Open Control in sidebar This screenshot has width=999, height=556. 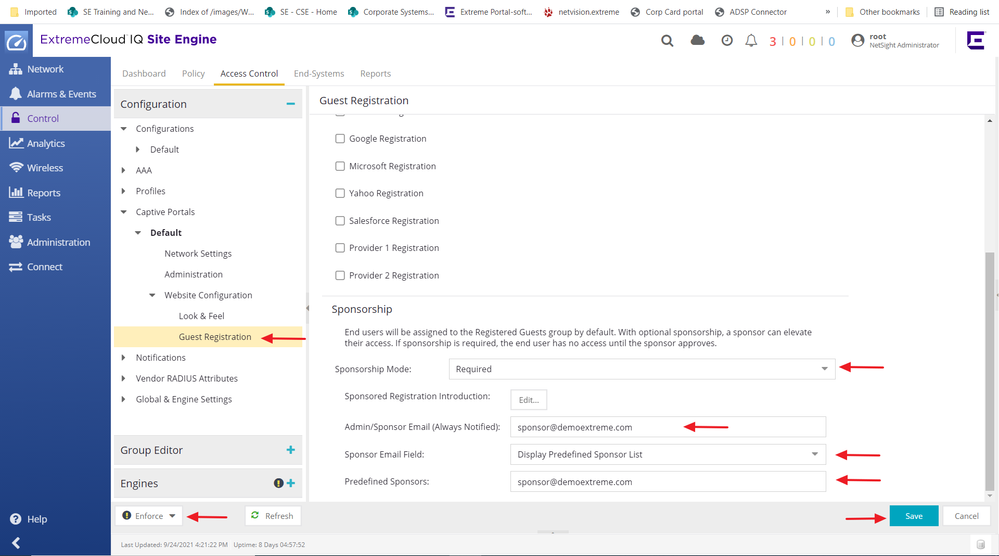[x=55, y=118]
